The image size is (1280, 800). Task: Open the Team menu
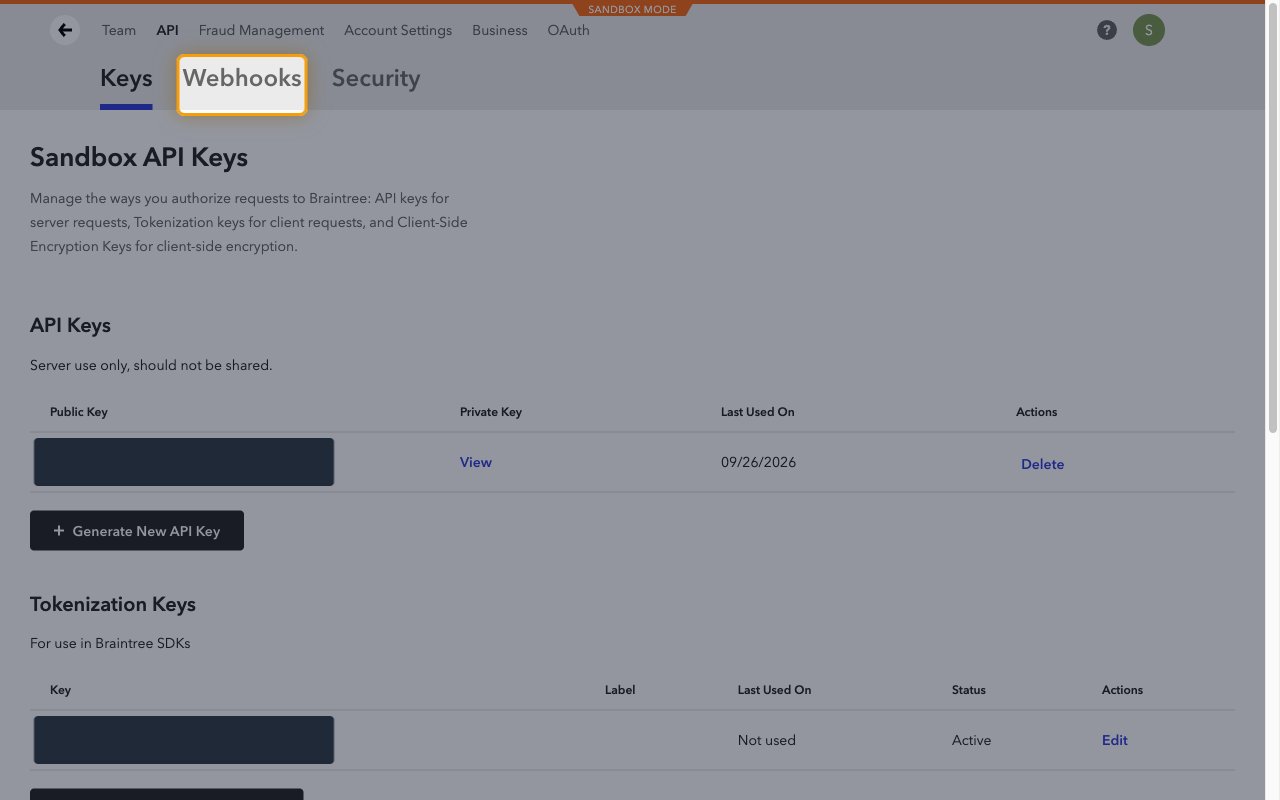coord(119,30)
